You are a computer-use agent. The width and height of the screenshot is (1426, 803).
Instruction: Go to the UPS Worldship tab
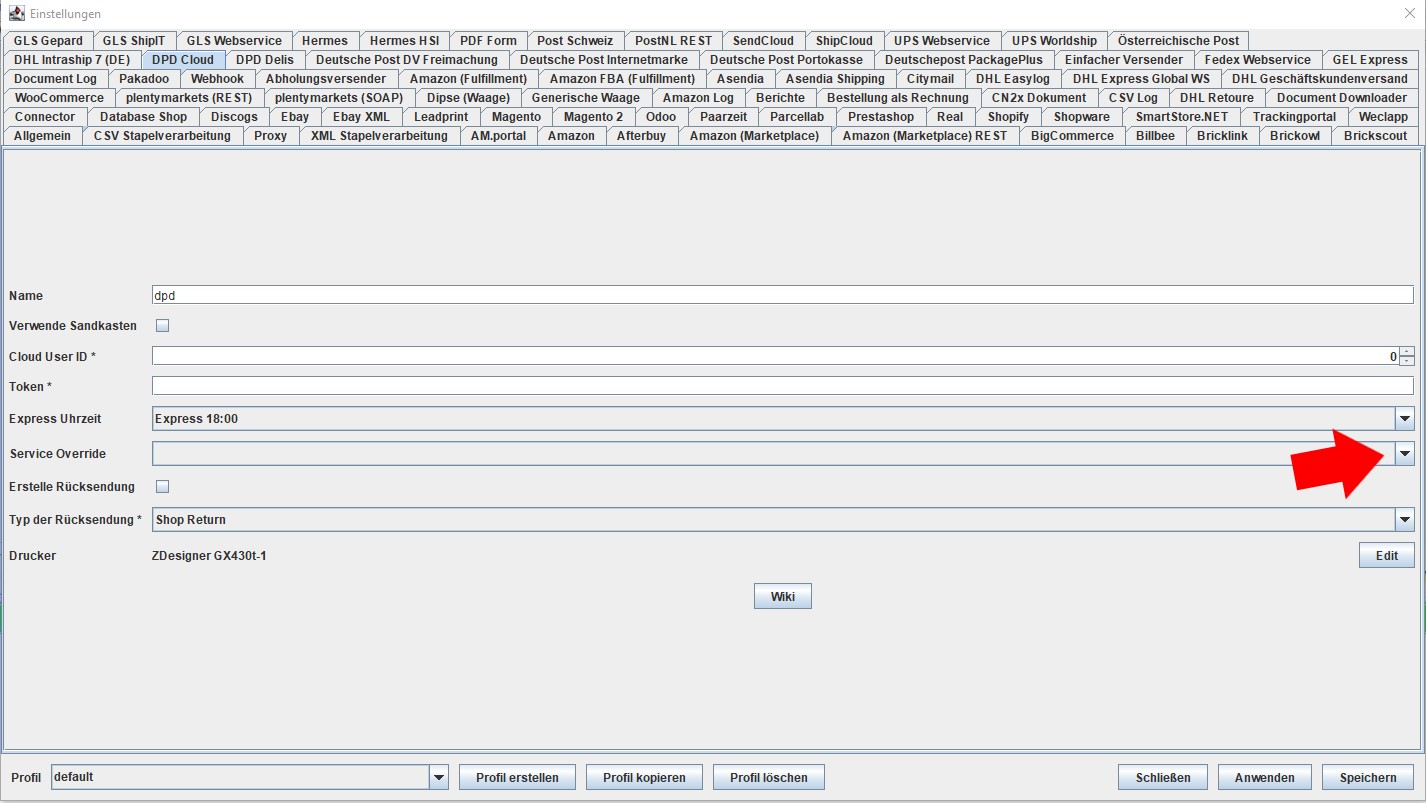click(1054, 41)
